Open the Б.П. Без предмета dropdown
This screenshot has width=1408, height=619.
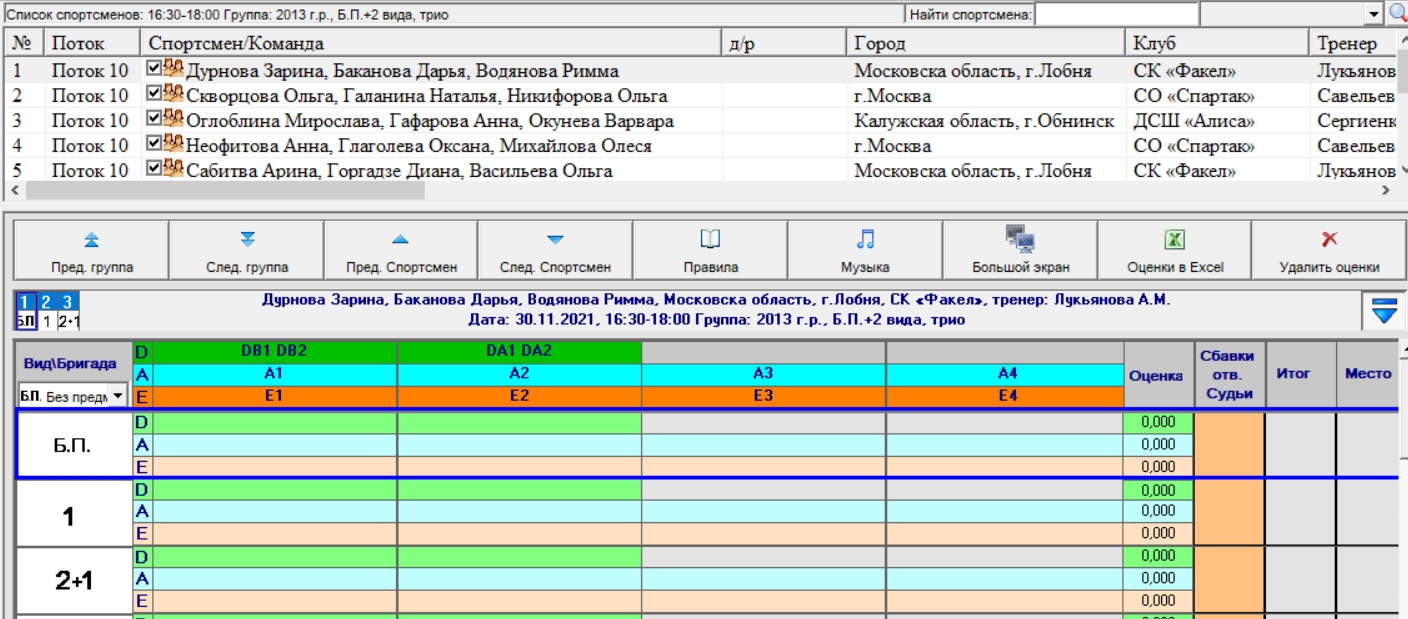pos(120,397)
